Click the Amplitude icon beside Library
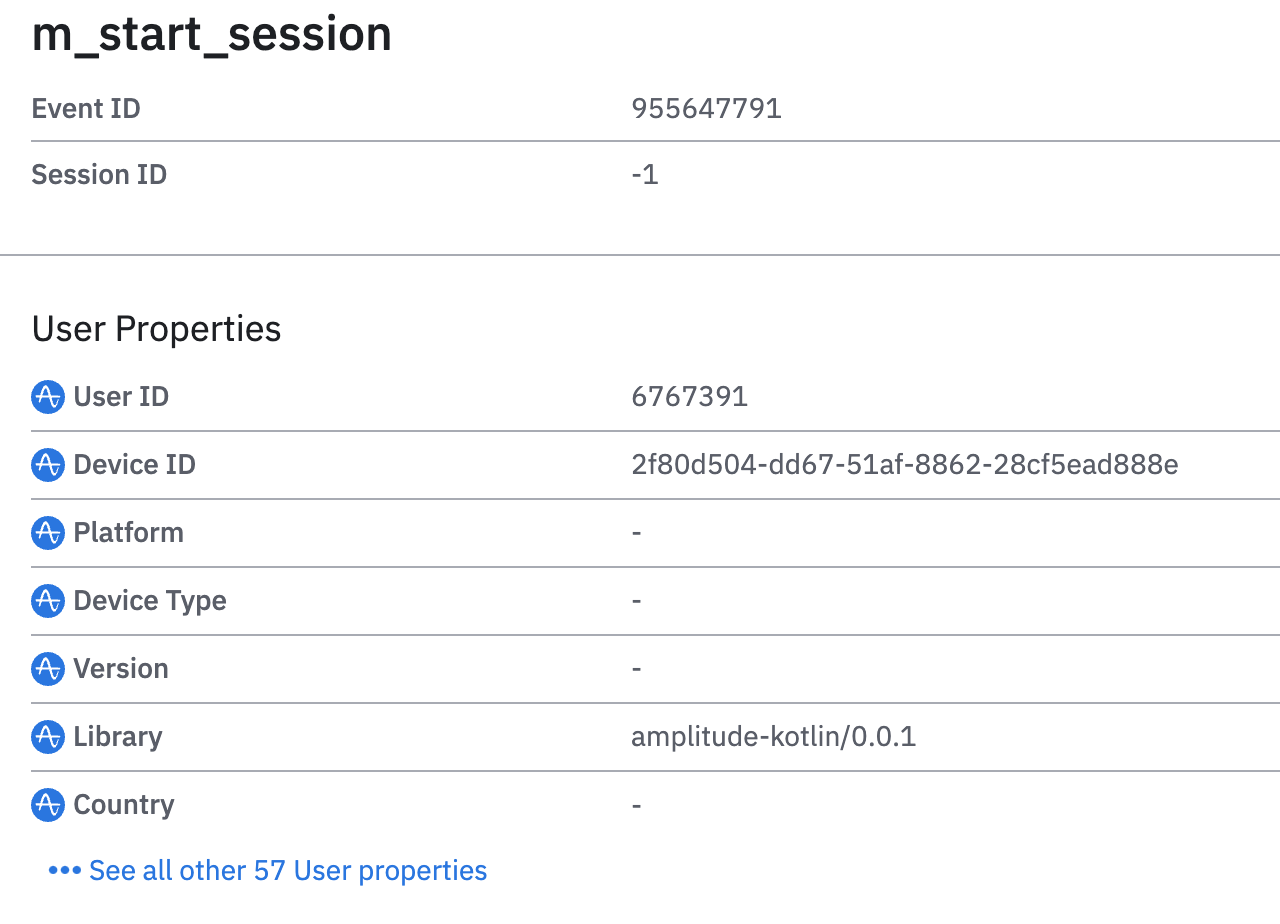This screenshot has height=924, width=1280. click(x=47, y=737)
